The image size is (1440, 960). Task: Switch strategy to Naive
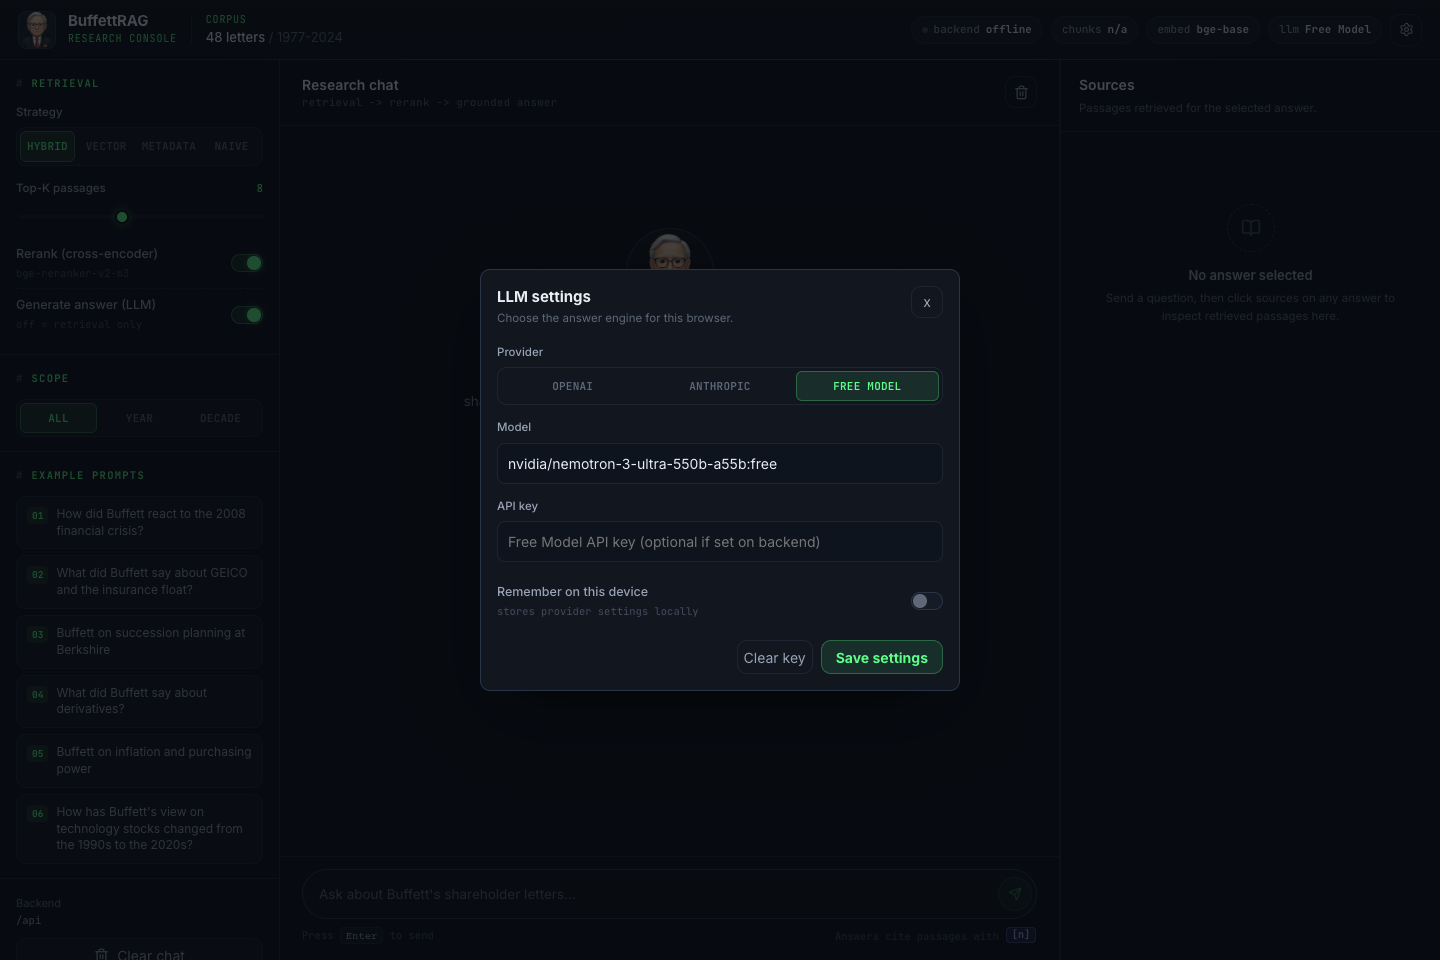[231, 146]
